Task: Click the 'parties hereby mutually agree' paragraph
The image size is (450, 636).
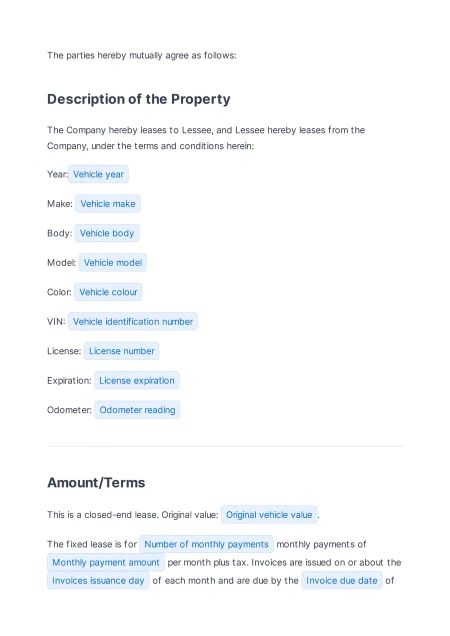Action: (142, 55)
